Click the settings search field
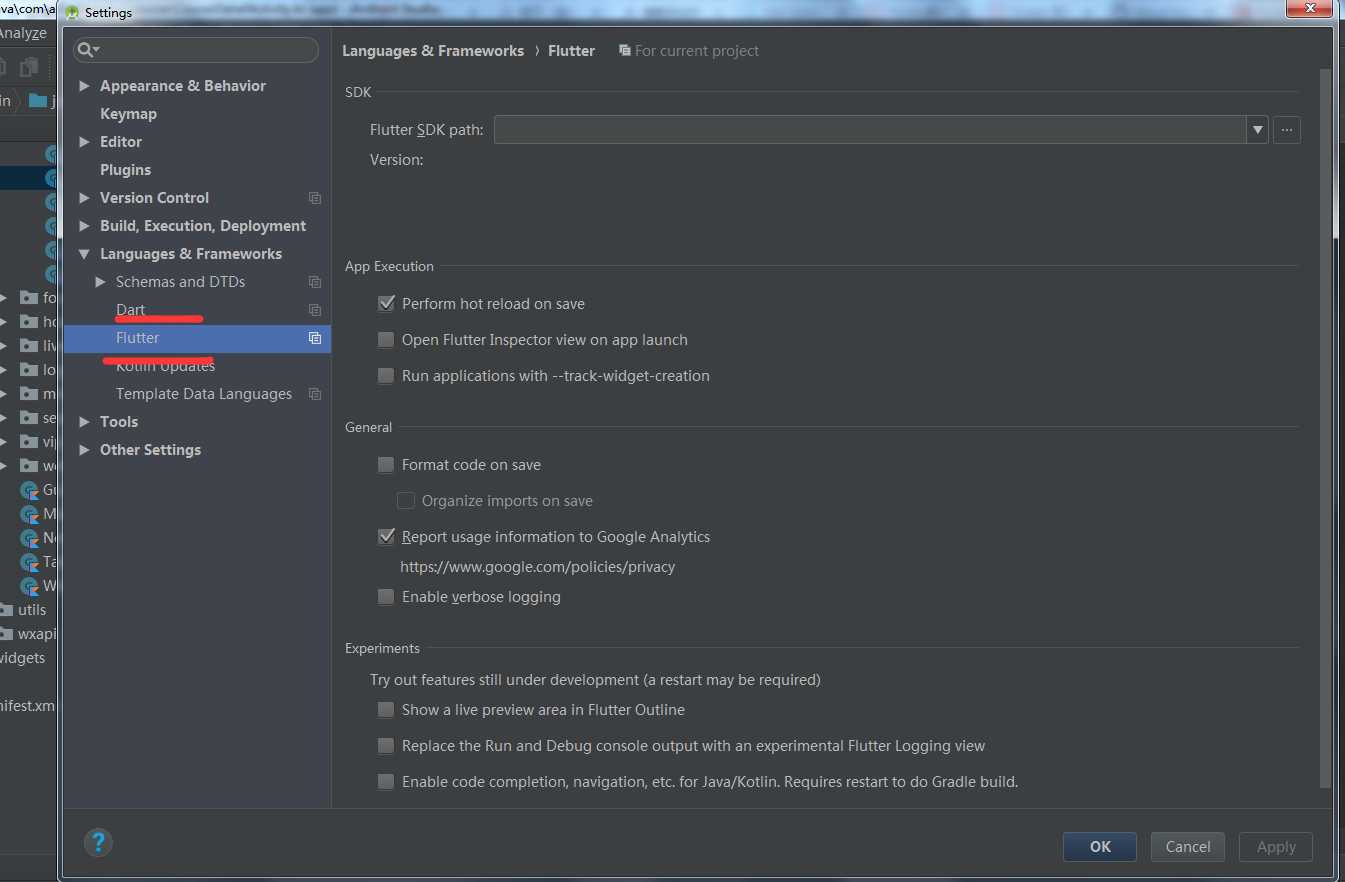This screenshot has height=882, width=1345. coord(196,50)
